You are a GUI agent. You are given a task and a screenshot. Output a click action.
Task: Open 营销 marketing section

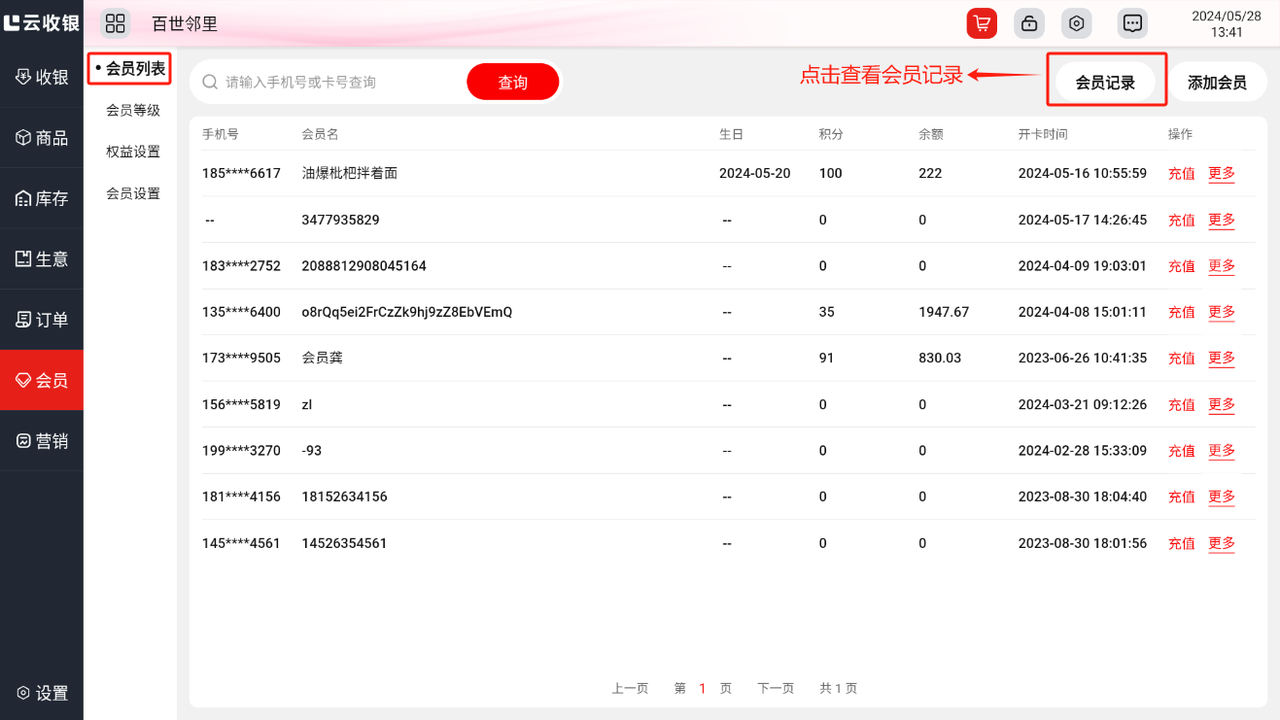(42, 441)
